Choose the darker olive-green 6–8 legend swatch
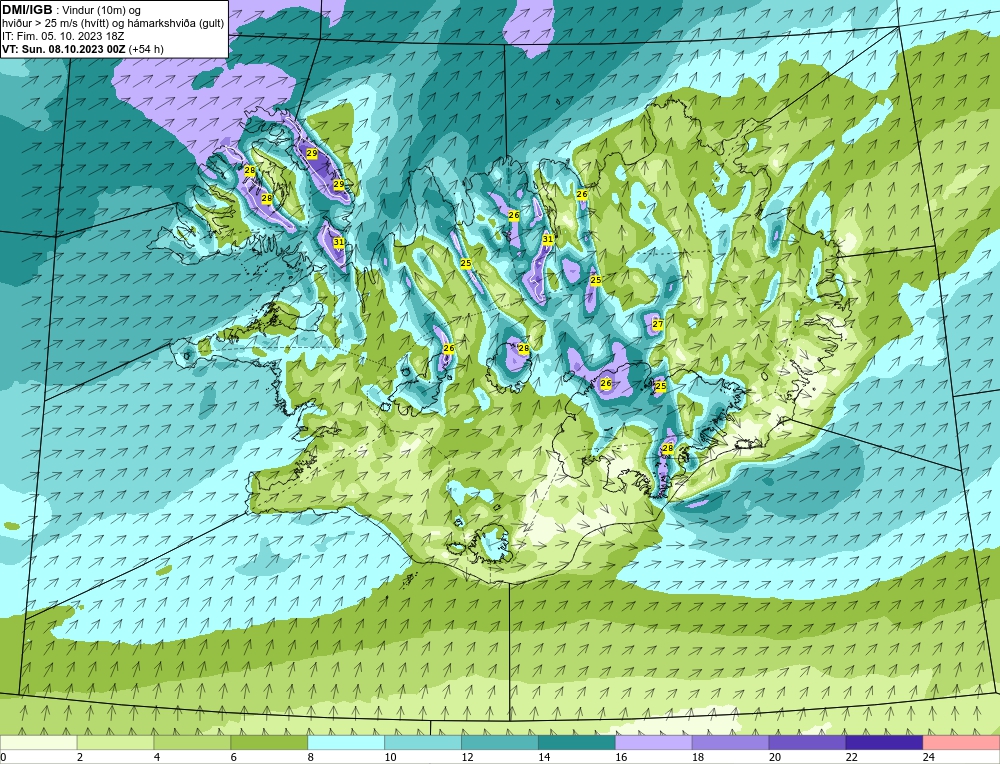The width and height of the screenshot is (1000, 764). 269,743
